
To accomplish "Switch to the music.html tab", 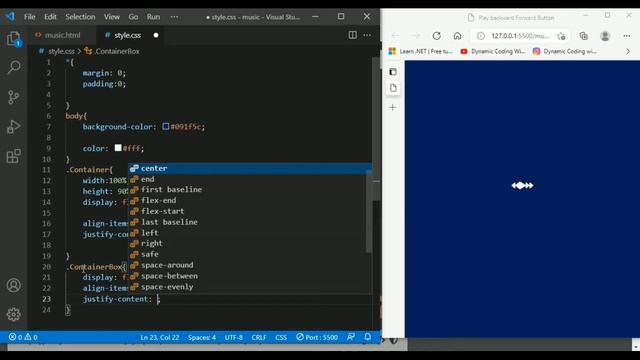I will (x=62, y=35).
